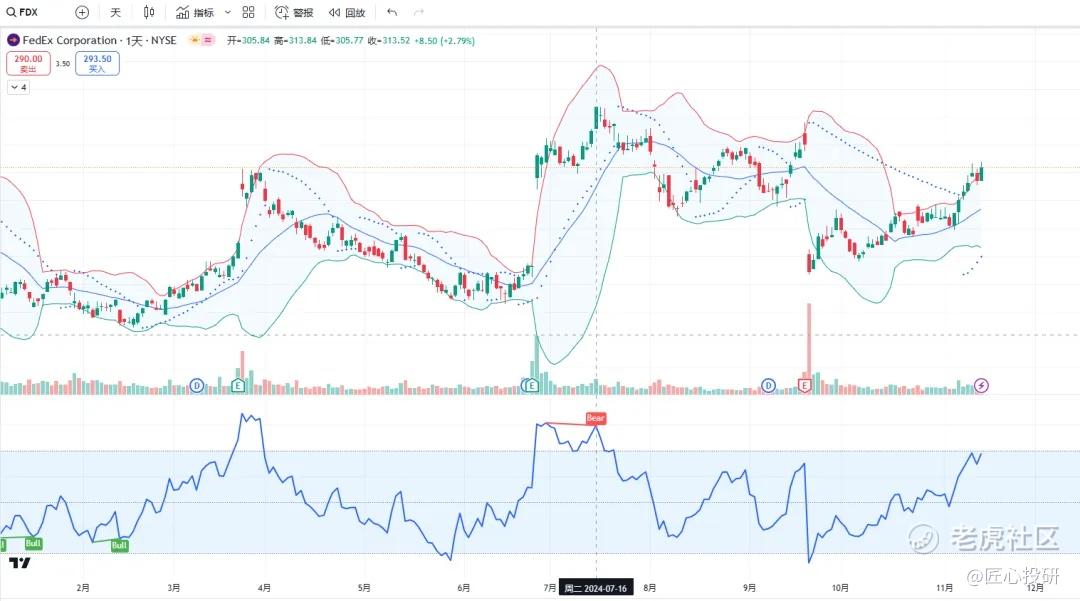Click the 3.50 spread value
The image size is (1080, 601).
pyautogui.click(x=63, y=63)
